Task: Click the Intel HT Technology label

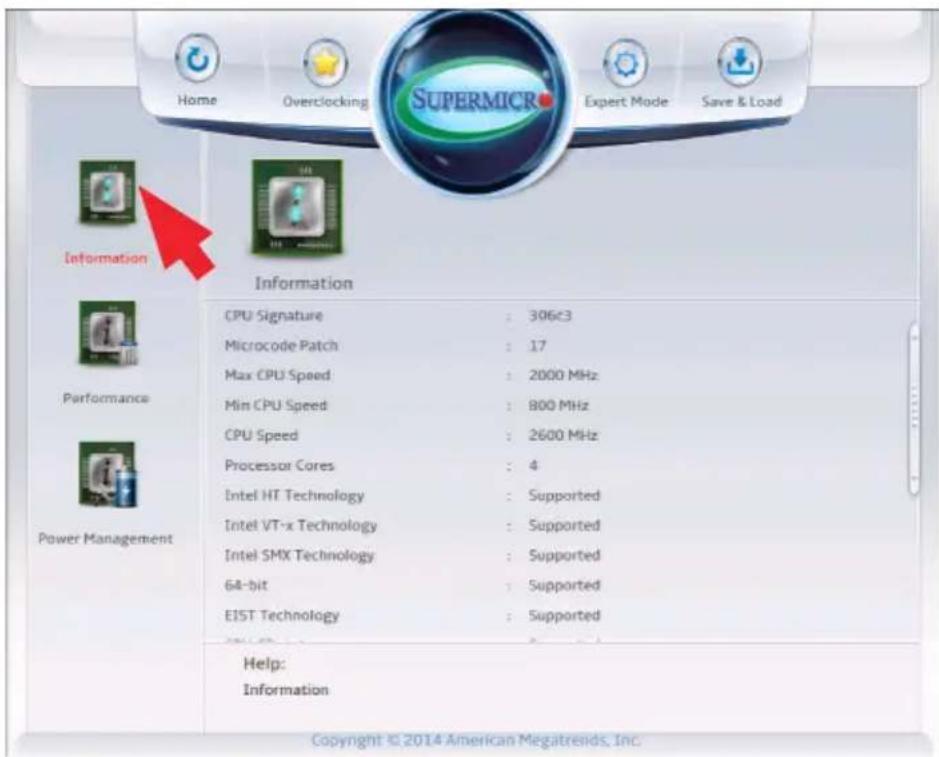Action: [295, 495]
